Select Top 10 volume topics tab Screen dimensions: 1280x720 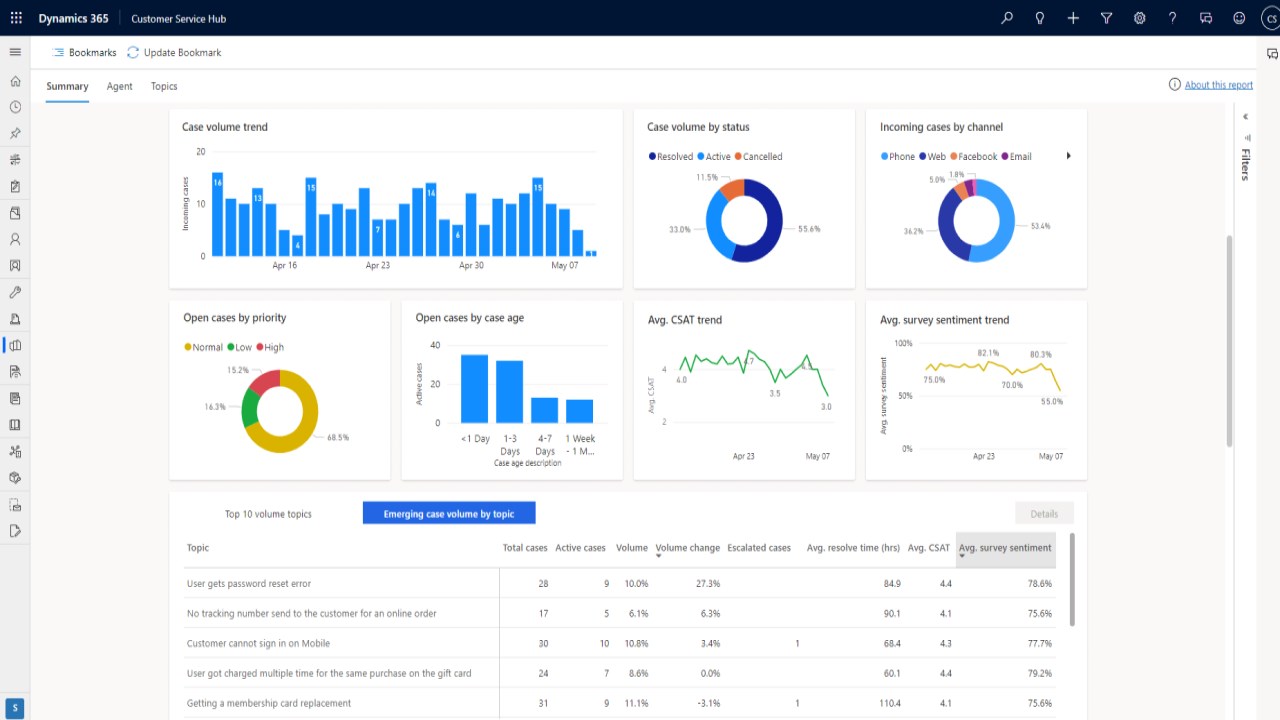pos(268,514)
